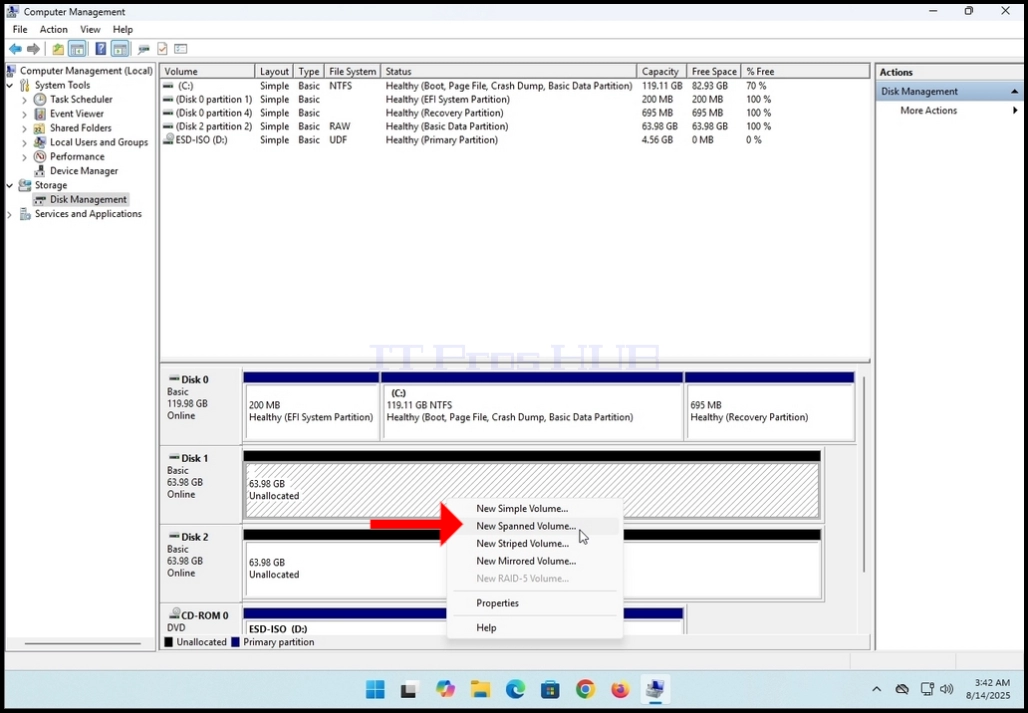Screen dimensions: 1028x713
Task: Select Event Viewer icon in tree
Action: (x=40, y=114)
